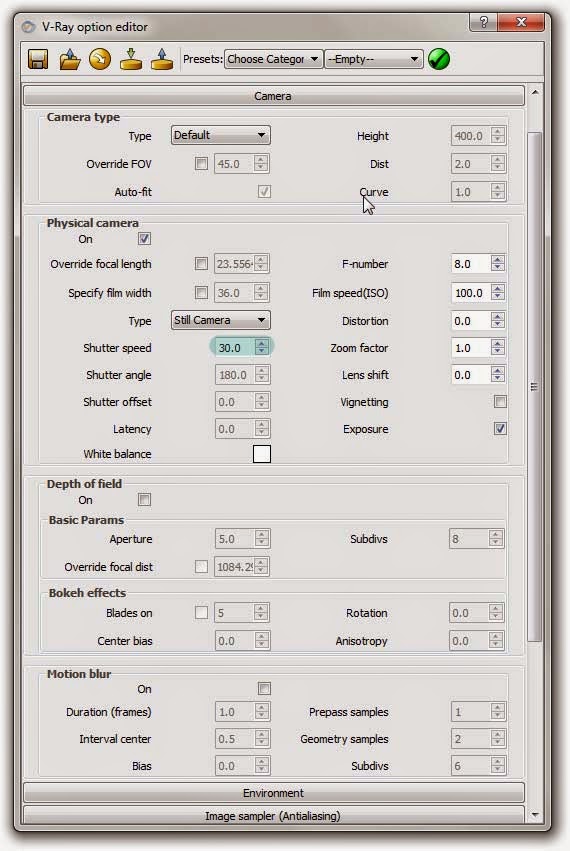Click the restore defaults arrow icon

pyautogui.click(x=100, y=59)
